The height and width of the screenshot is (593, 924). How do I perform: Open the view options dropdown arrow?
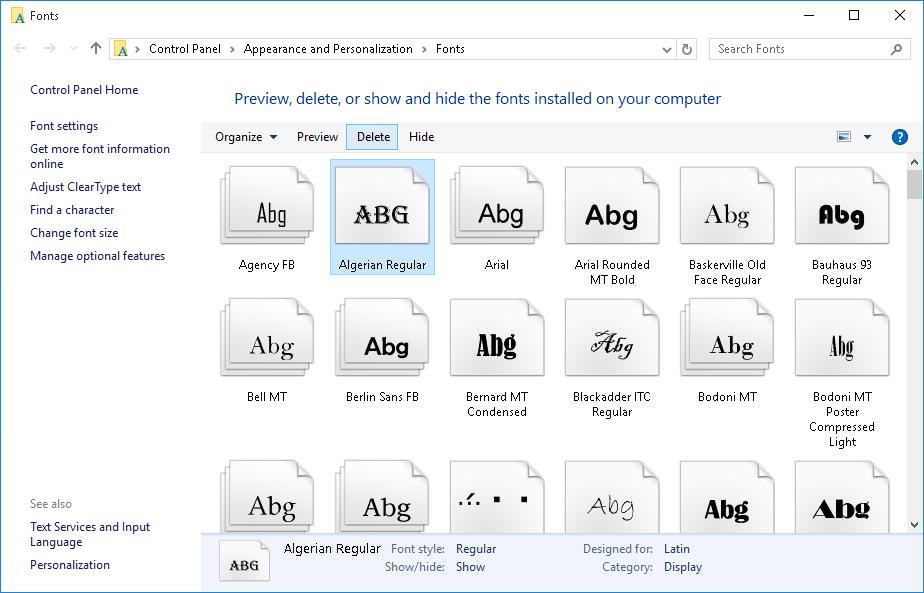[867, 136]
